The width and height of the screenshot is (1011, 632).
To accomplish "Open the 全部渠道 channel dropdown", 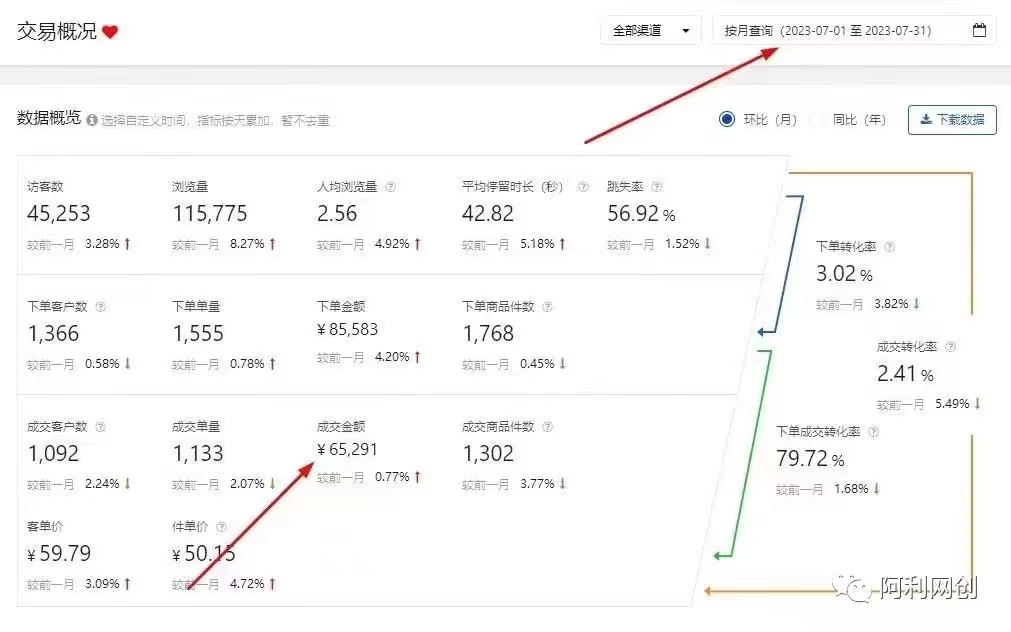I will pyautogui.click(x=651, y=30).
